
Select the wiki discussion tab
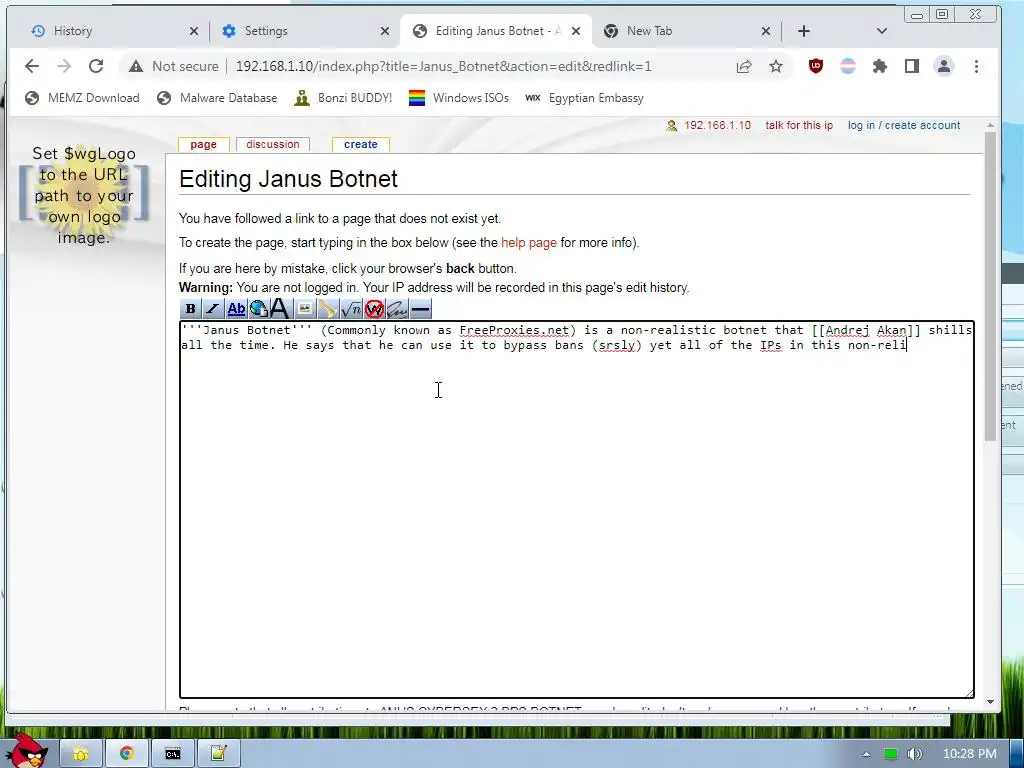[273, 144]
